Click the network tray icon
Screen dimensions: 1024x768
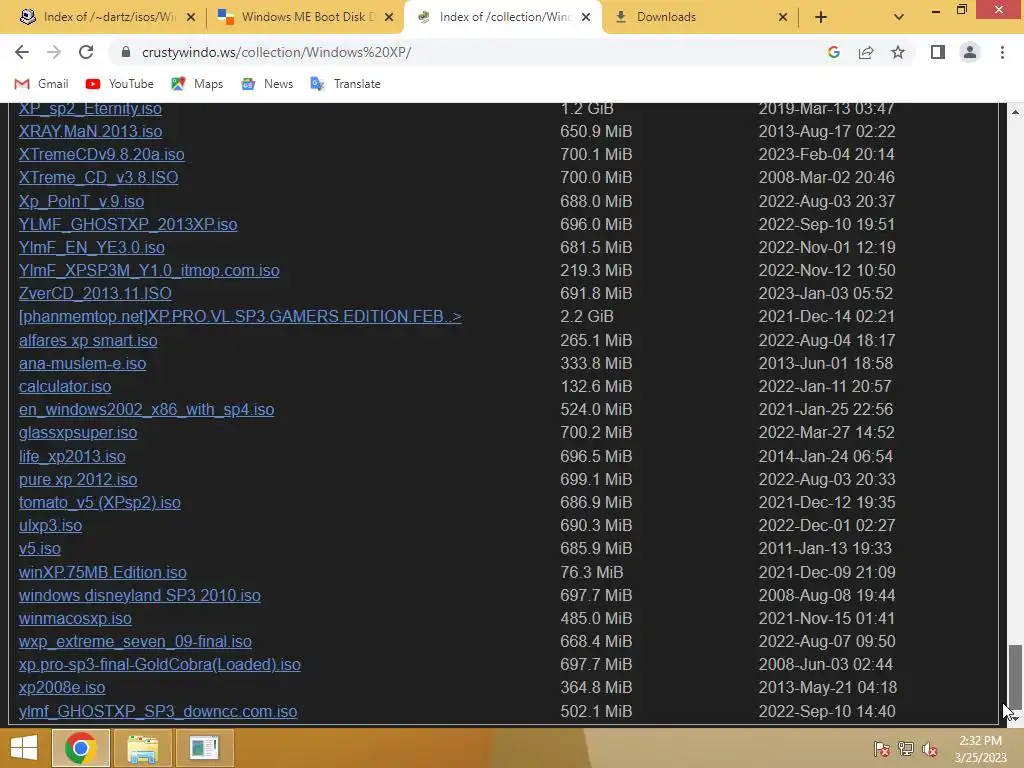[x=906, y=748]
